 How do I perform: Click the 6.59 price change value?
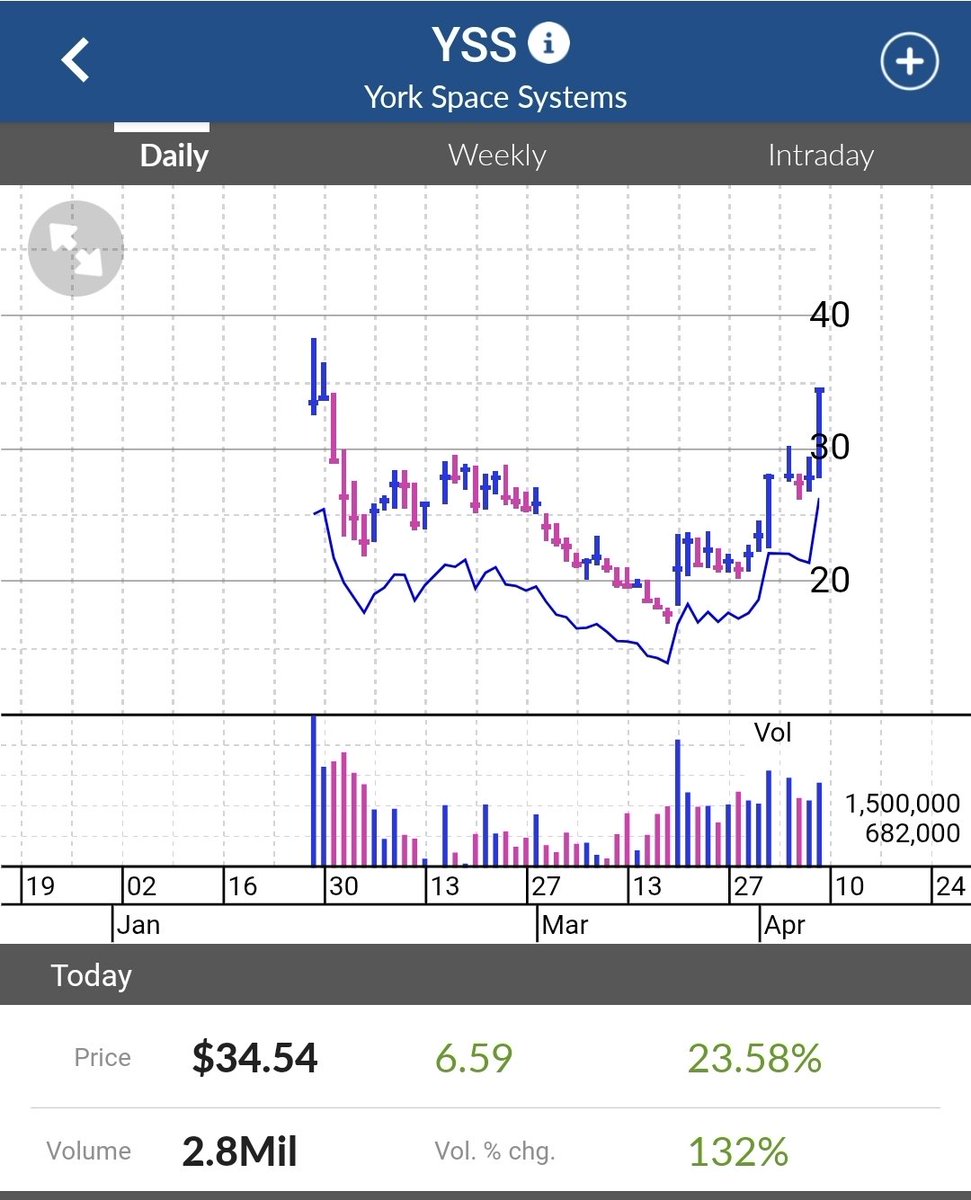474,1057
